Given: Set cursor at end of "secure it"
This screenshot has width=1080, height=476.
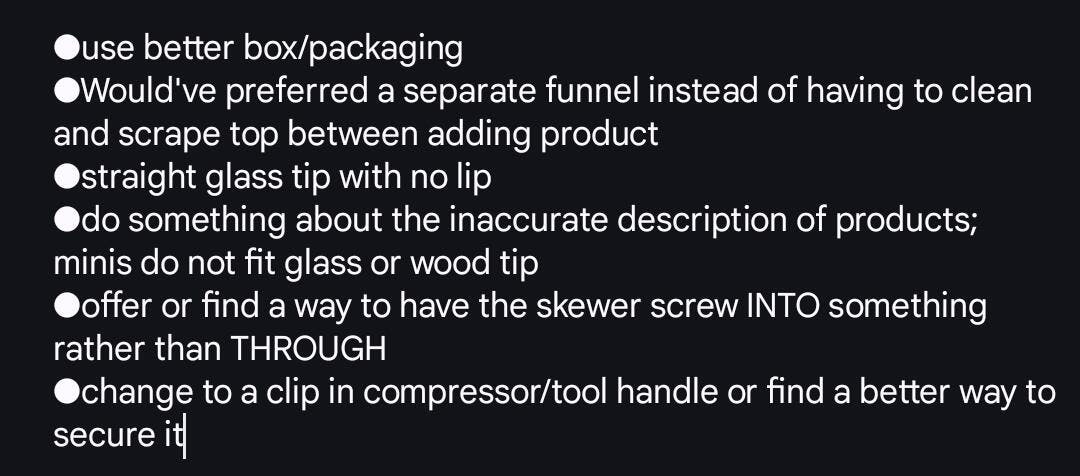Looking at the screenshot, I should click(x=184, y=436).
